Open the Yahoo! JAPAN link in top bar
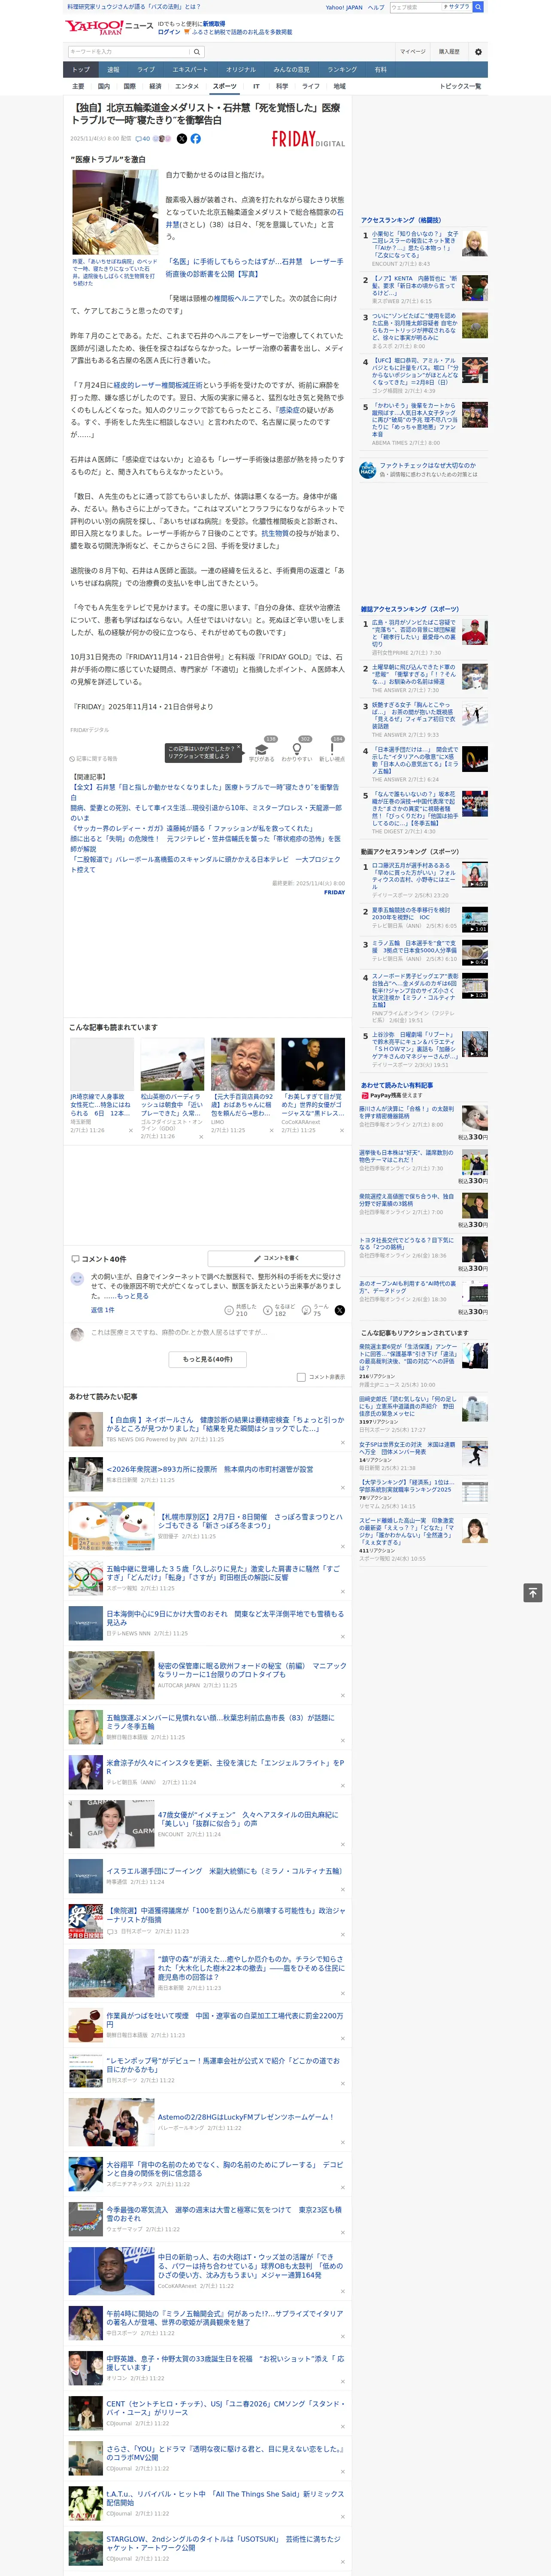This screenshot has width=551, height=2576. click(344, 7)
